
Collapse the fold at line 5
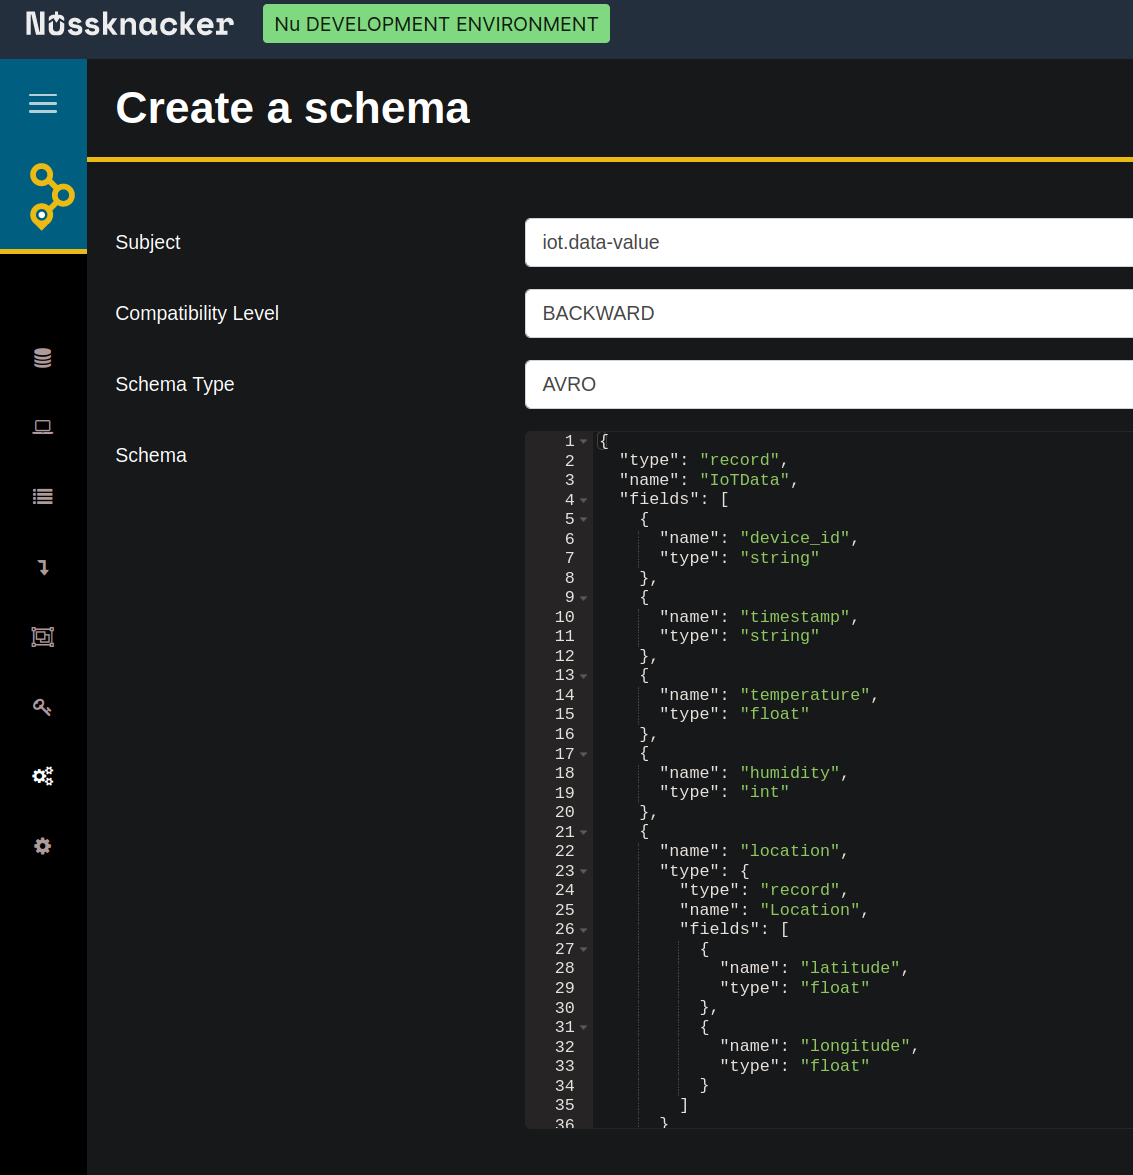[584, 519]
